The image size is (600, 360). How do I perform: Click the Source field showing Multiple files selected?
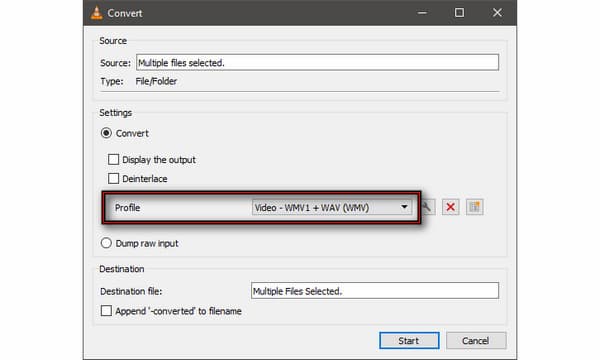click(317, 62)
